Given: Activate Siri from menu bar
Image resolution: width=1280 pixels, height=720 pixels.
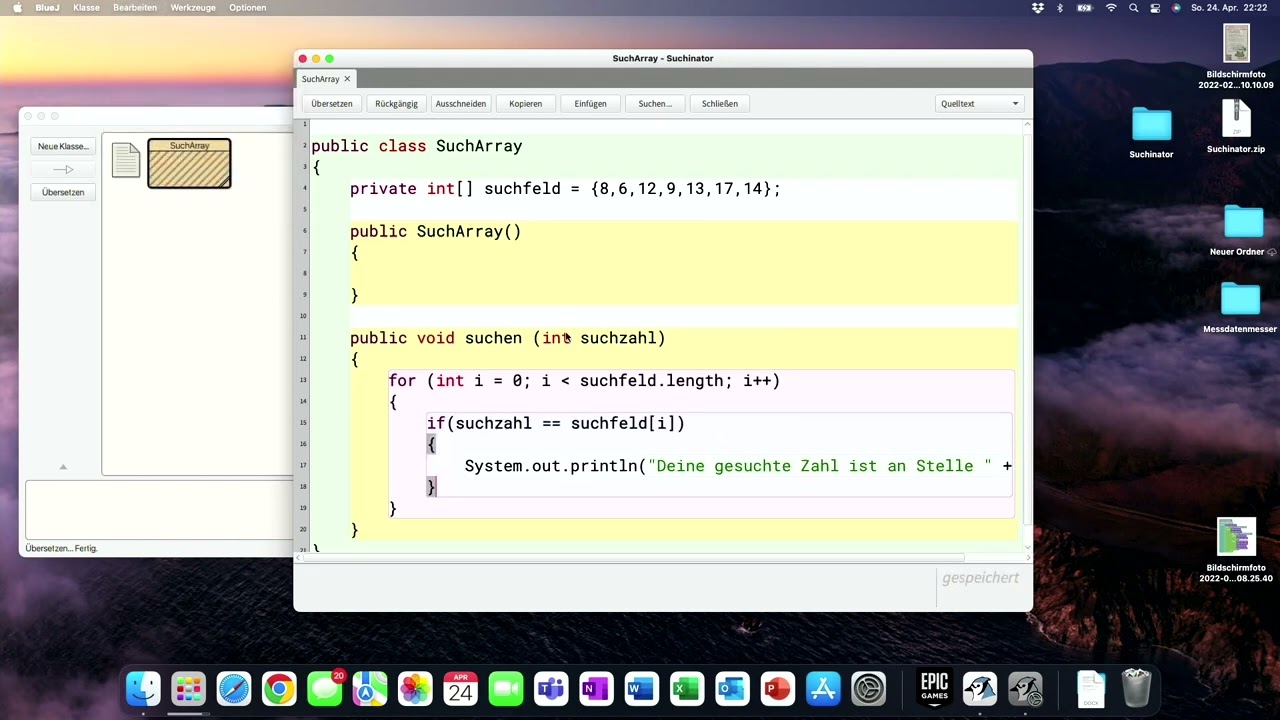Looking at the screenshot, I should [x=1176, y=7].
